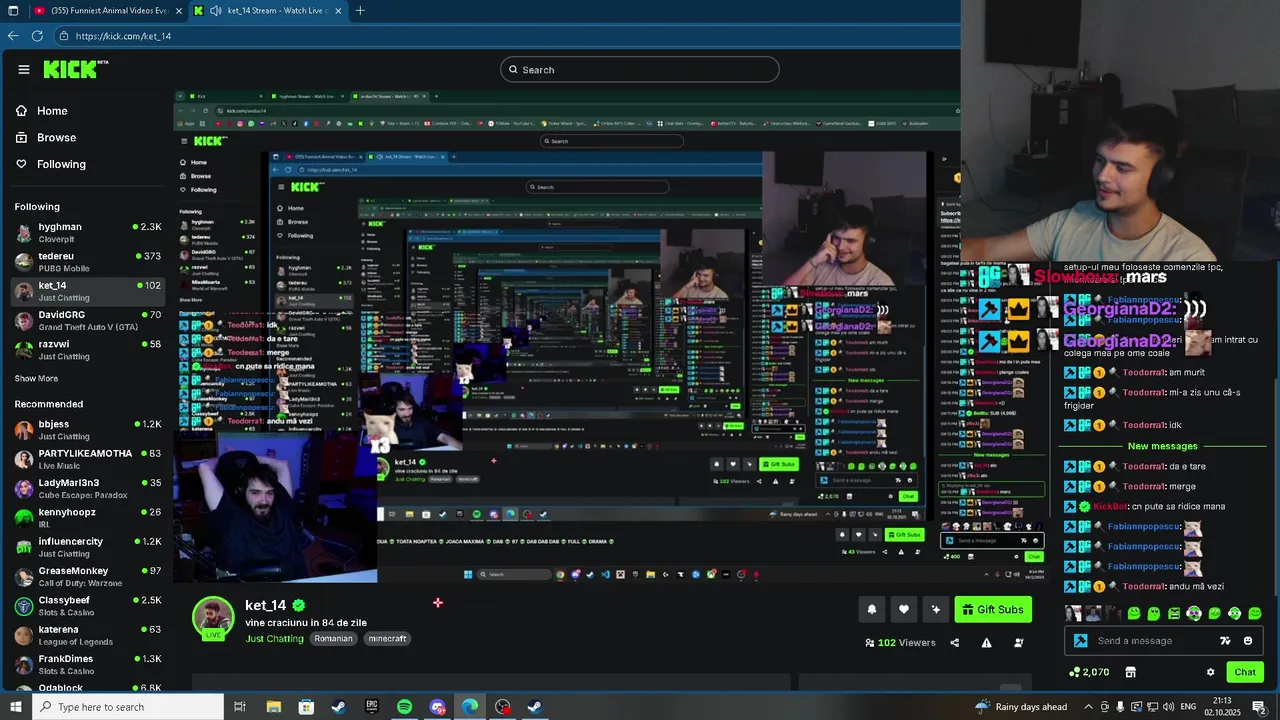Click Show More in the Following list
1280x720 pixels.
pos(36,379)
